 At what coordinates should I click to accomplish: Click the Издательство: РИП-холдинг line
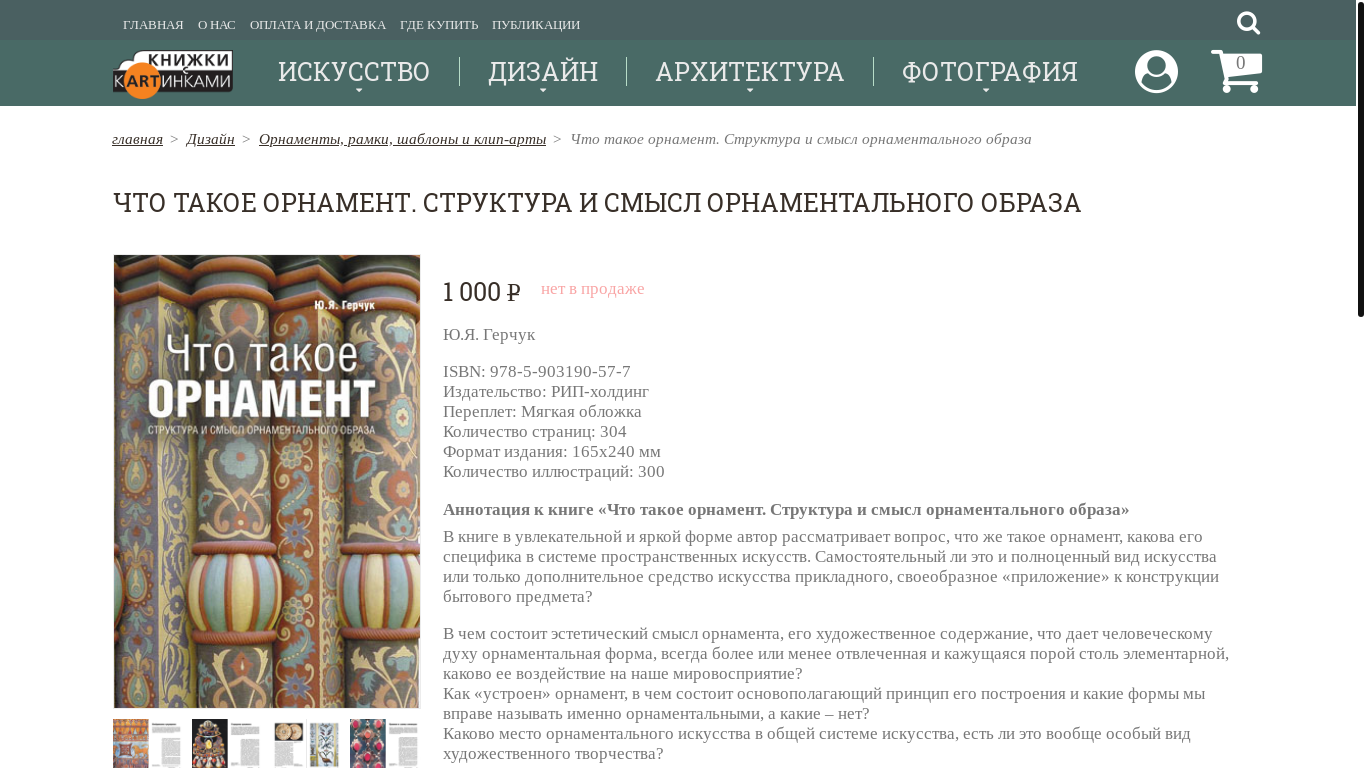(x=546, y=392)
